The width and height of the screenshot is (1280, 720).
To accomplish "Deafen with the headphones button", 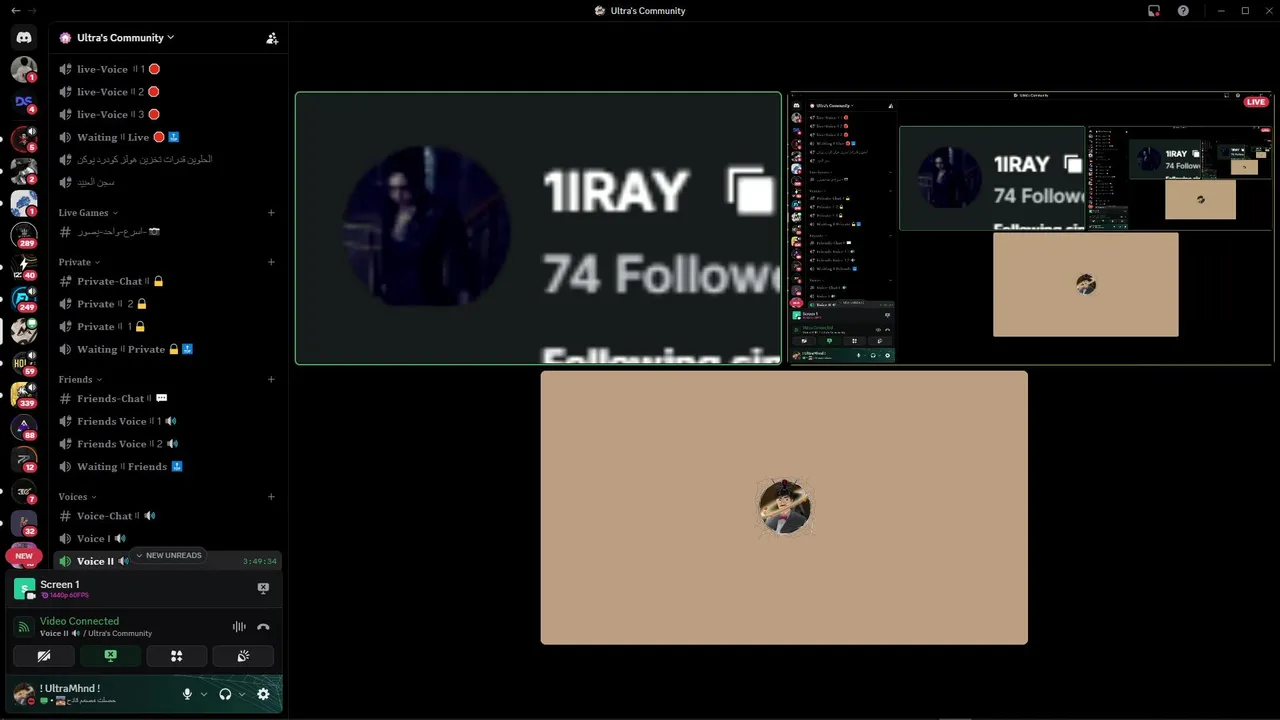I will coord(225,694).
